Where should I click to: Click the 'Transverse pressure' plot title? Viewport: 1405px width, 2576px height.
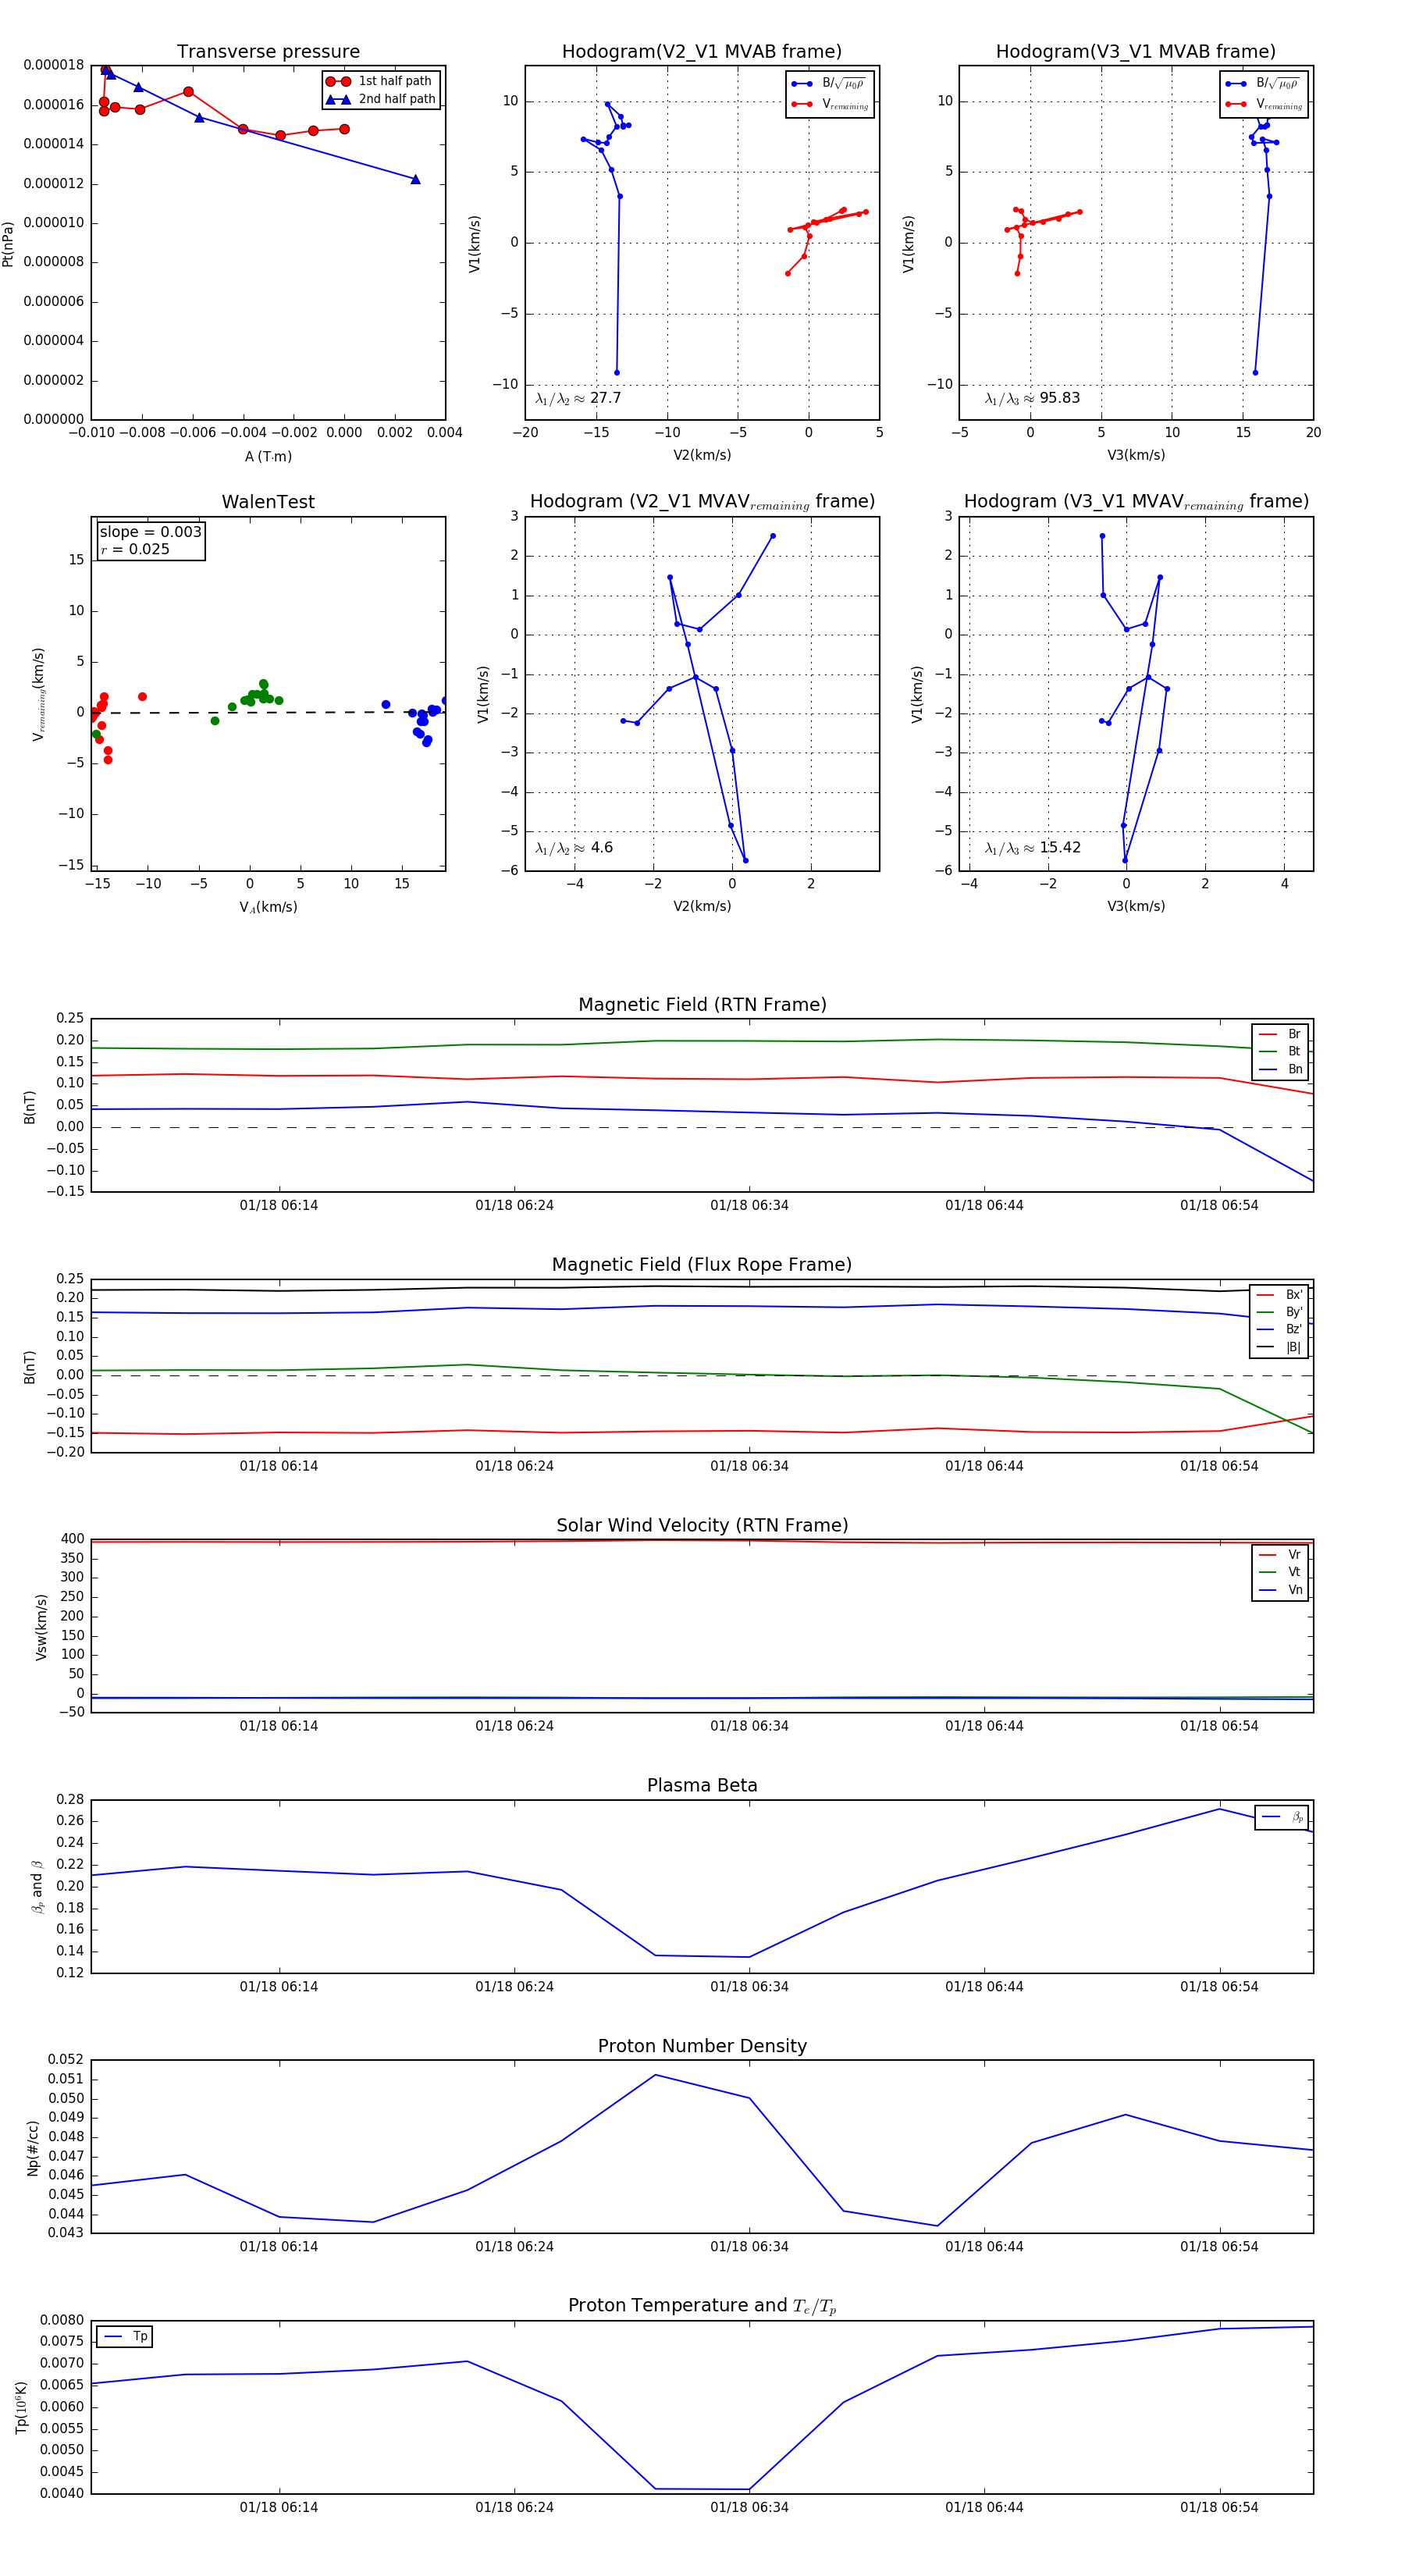[268, 52]
